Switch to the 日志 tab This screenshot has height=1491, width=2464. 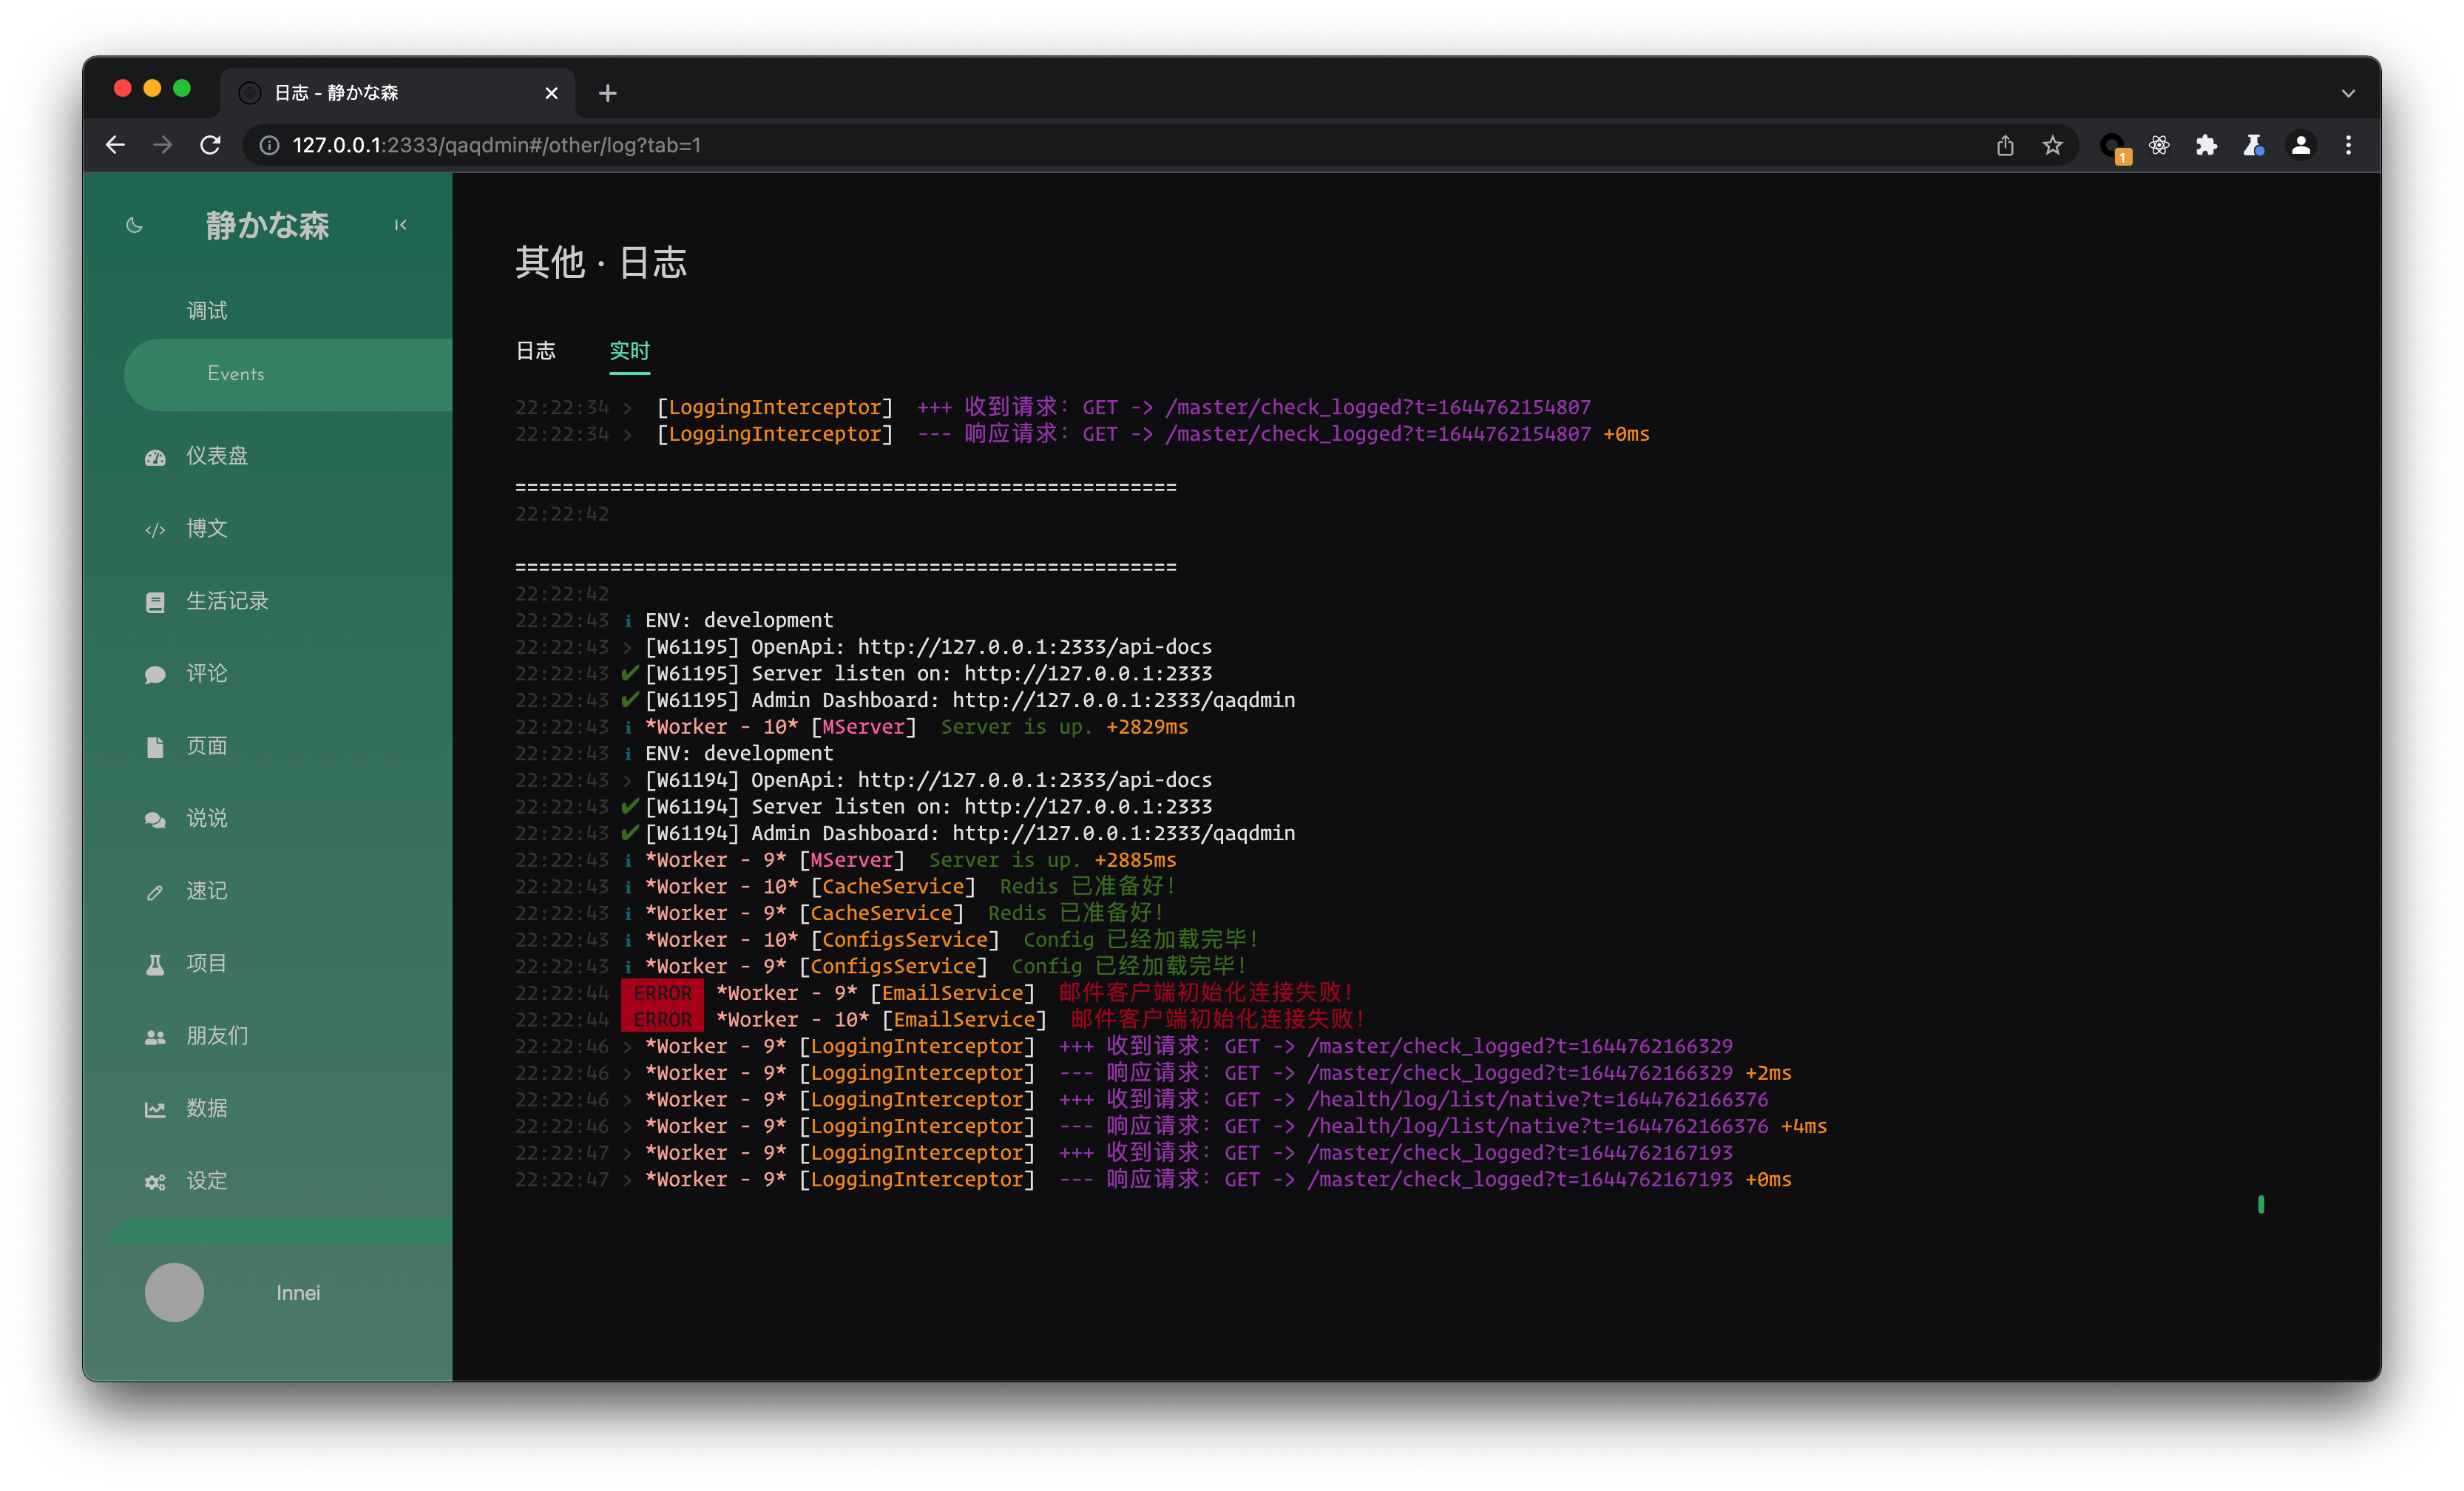(536, 351)
